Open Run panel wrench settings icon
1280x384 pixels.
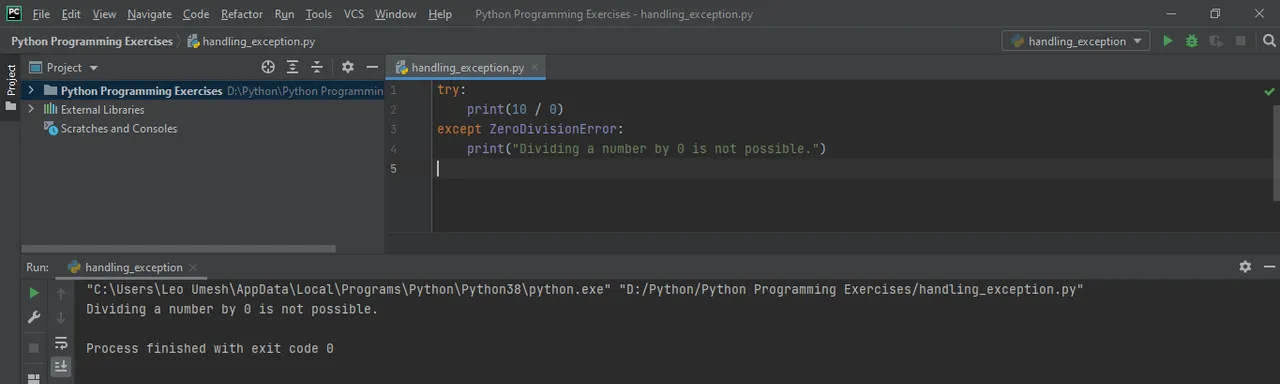[x=34, y=318]
